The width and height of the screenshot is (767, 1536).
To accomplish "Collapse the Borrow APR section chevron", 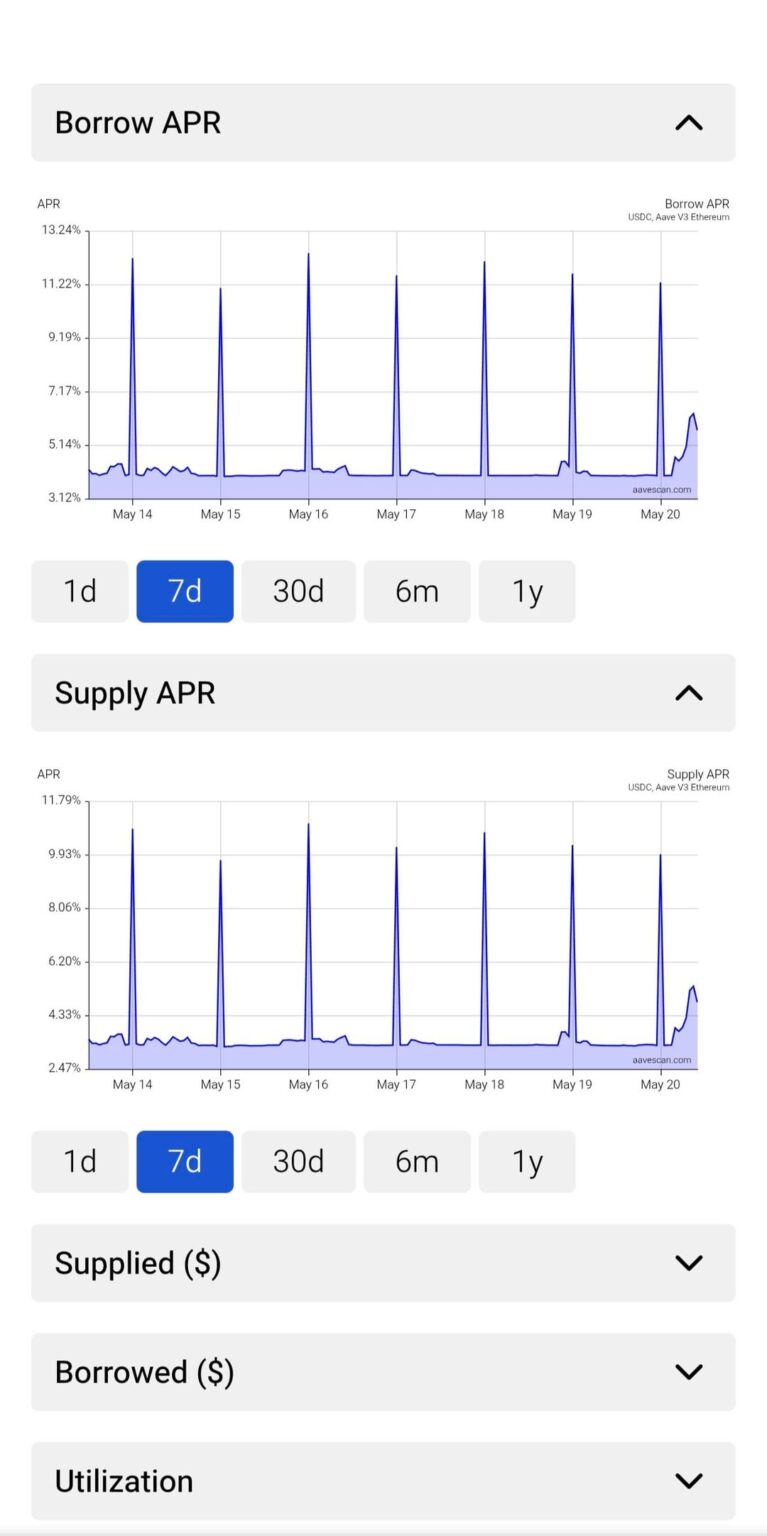I will click(x=689, y=123).
